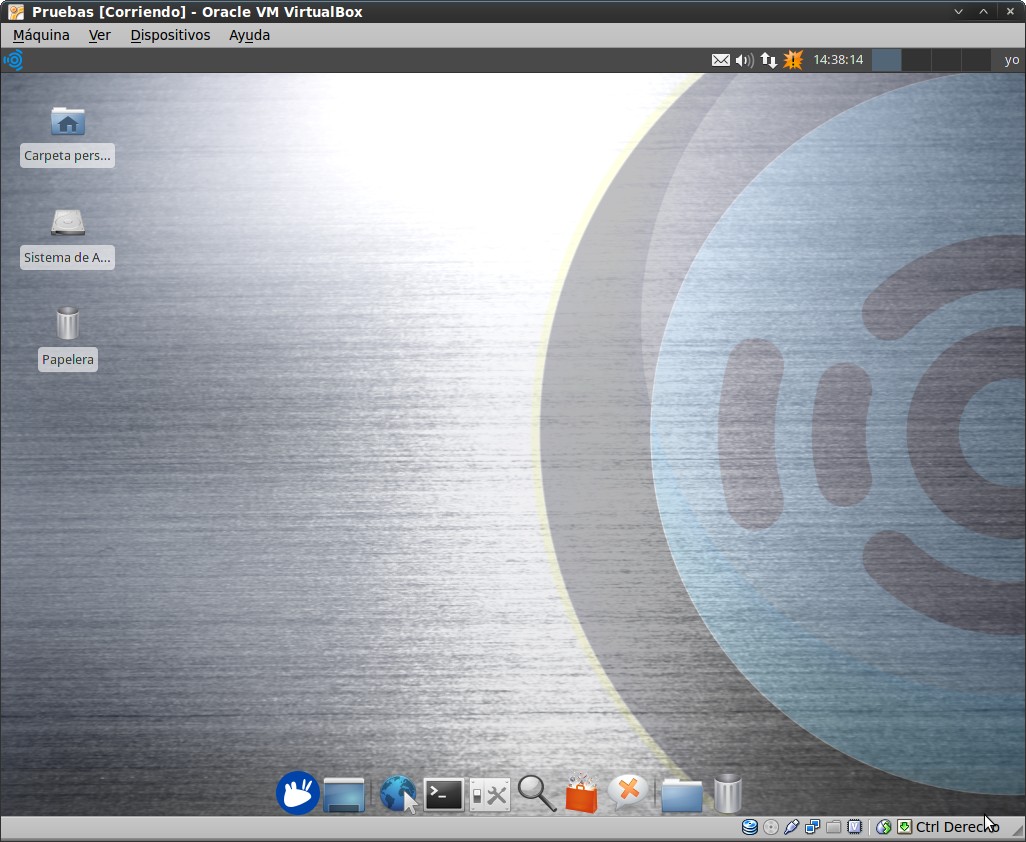The width and height of the screenshot is (1026, 842).
Task: Click the magnifying glass search icon
Action: click(536, 794)
